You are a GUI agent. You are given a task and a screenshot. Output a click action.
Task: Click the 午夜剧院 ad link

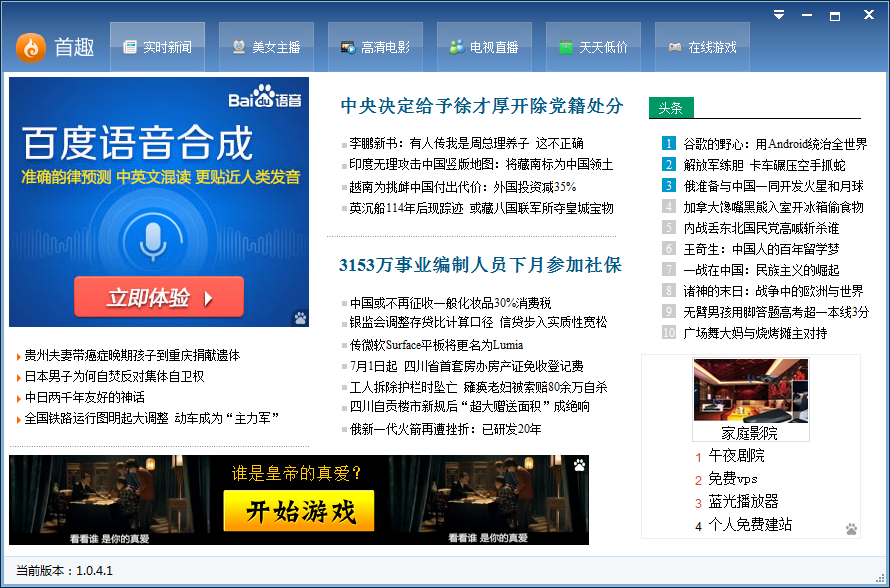click(736, 456)
